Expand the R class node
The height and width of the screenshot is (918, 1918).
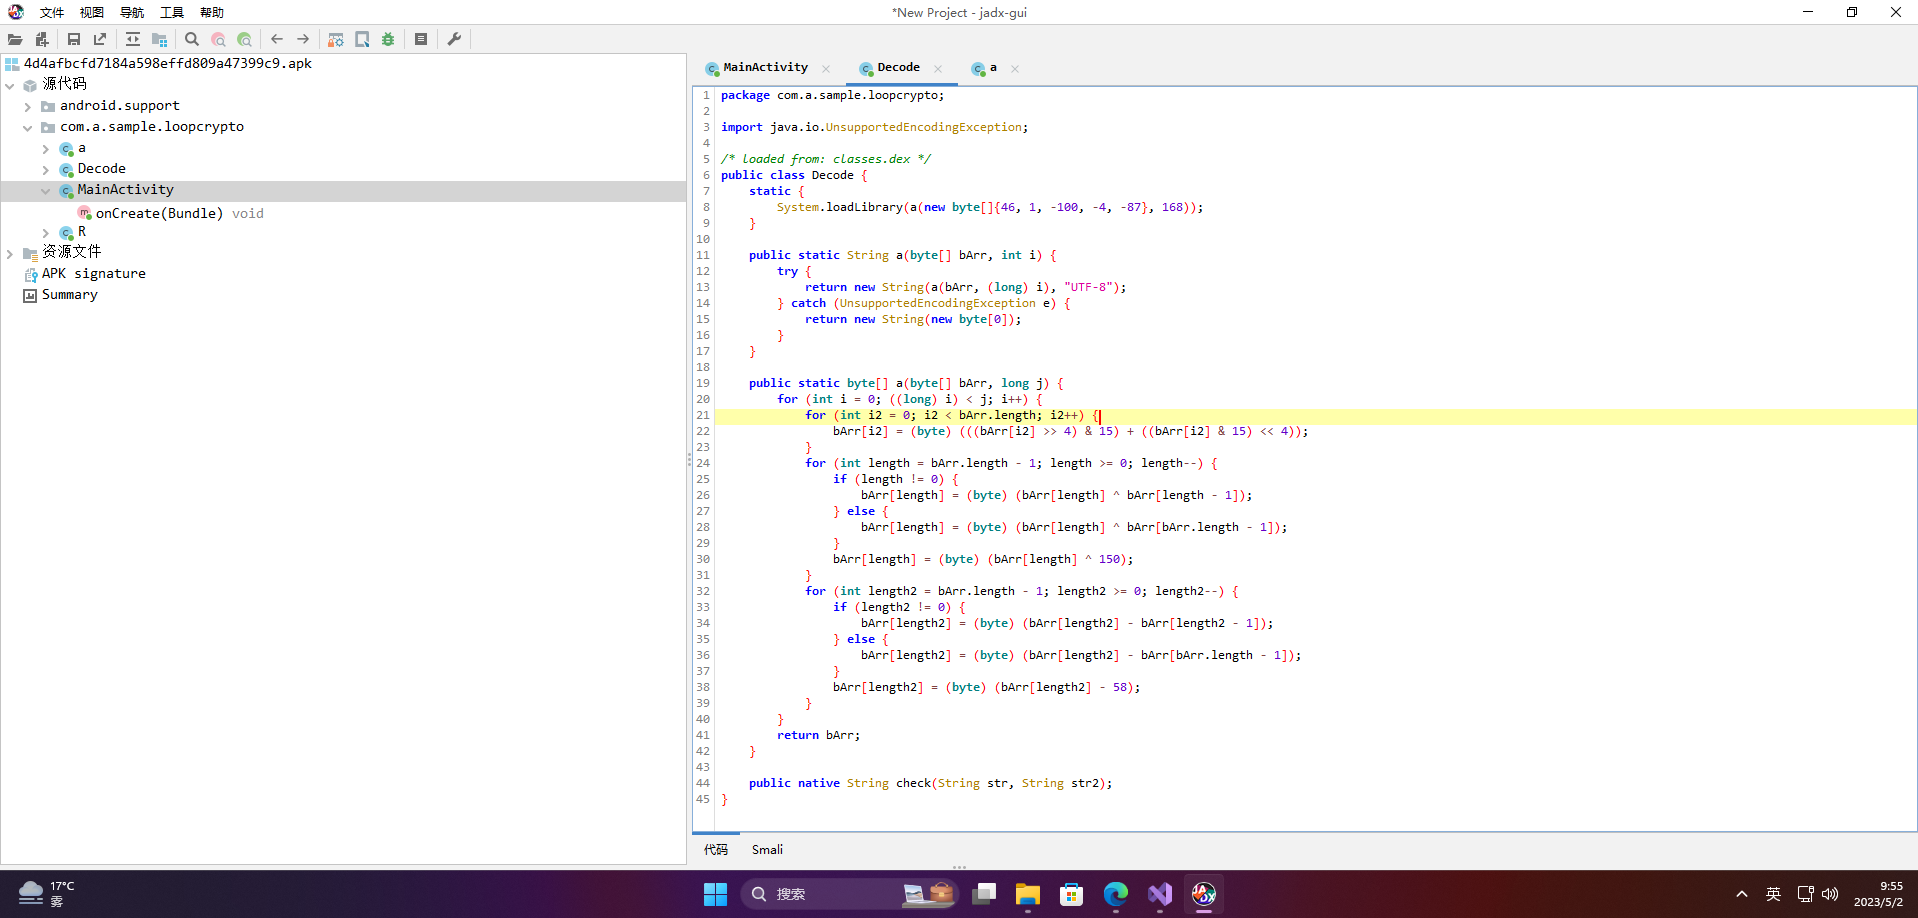click(x=46, y=233)
